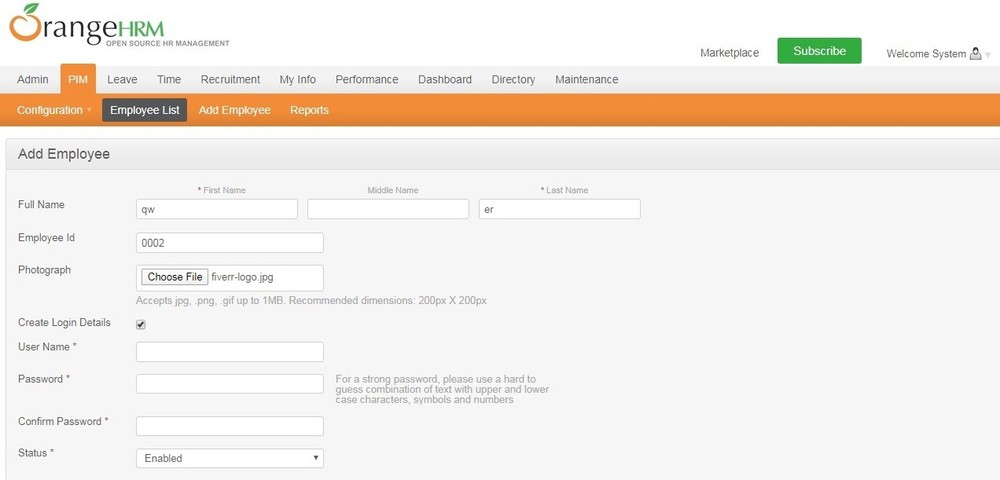This screenshot has width=1000, height=480.
Task: Click the Employee Id field showing 0002
Action: (230, 243)
